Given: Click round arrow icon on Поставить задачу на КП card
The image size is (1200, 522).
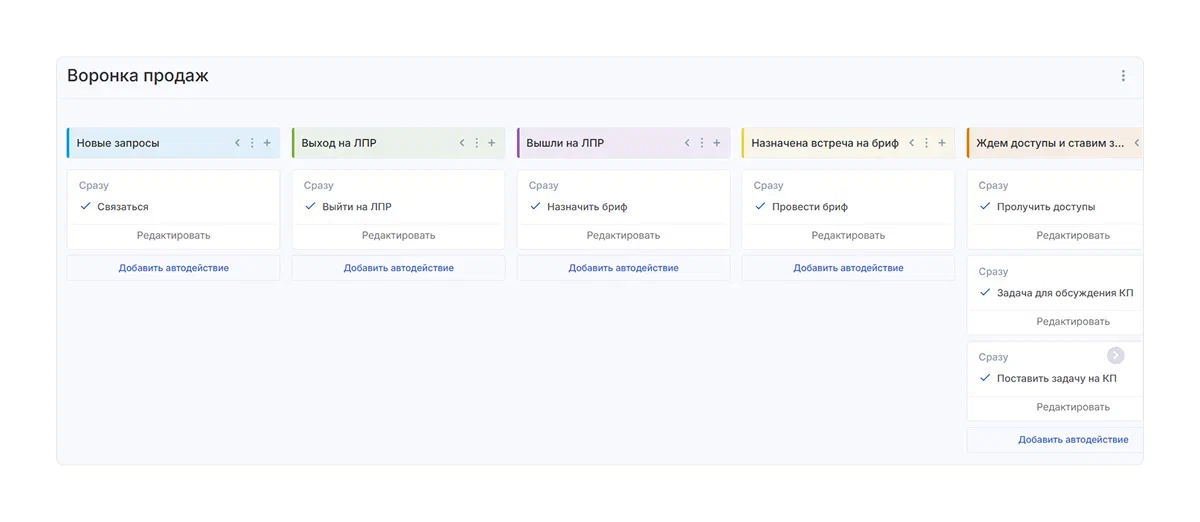Looking at the screenshot, I should click(1116, 356).
